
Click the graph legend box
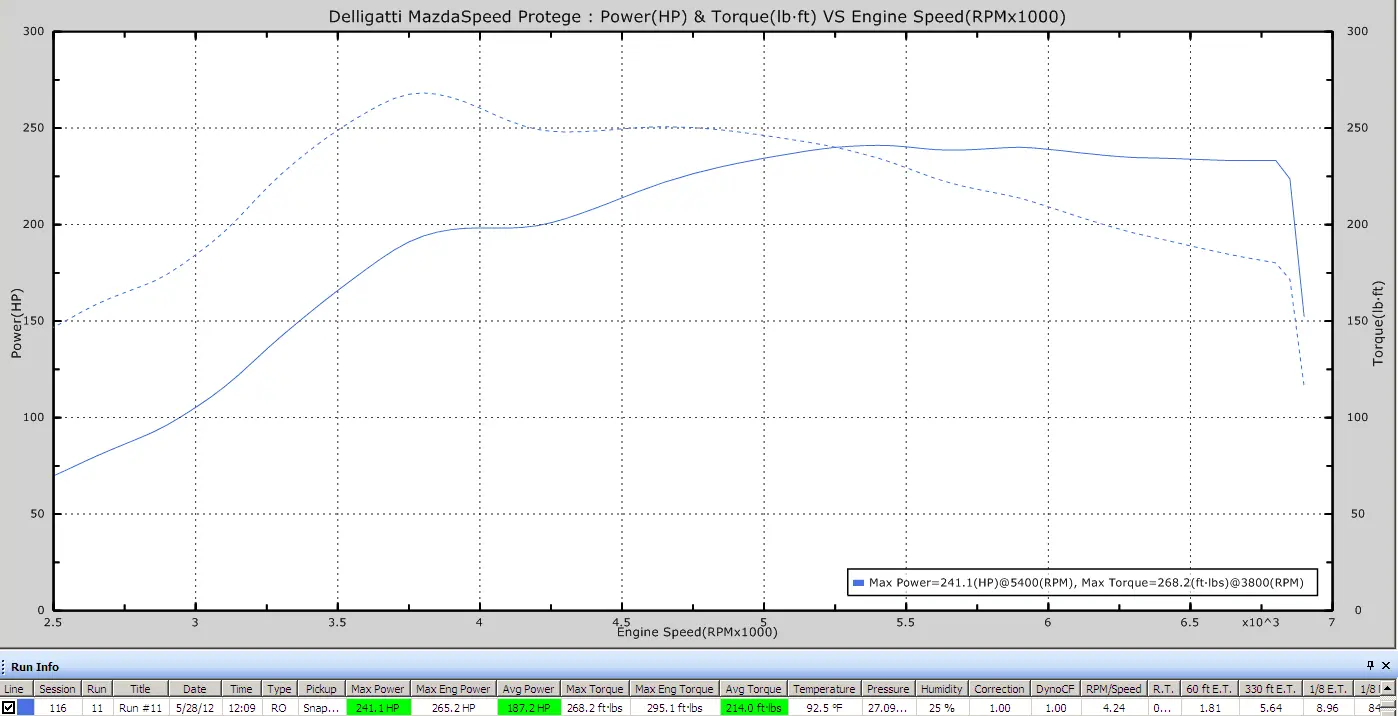(1082, 583)
